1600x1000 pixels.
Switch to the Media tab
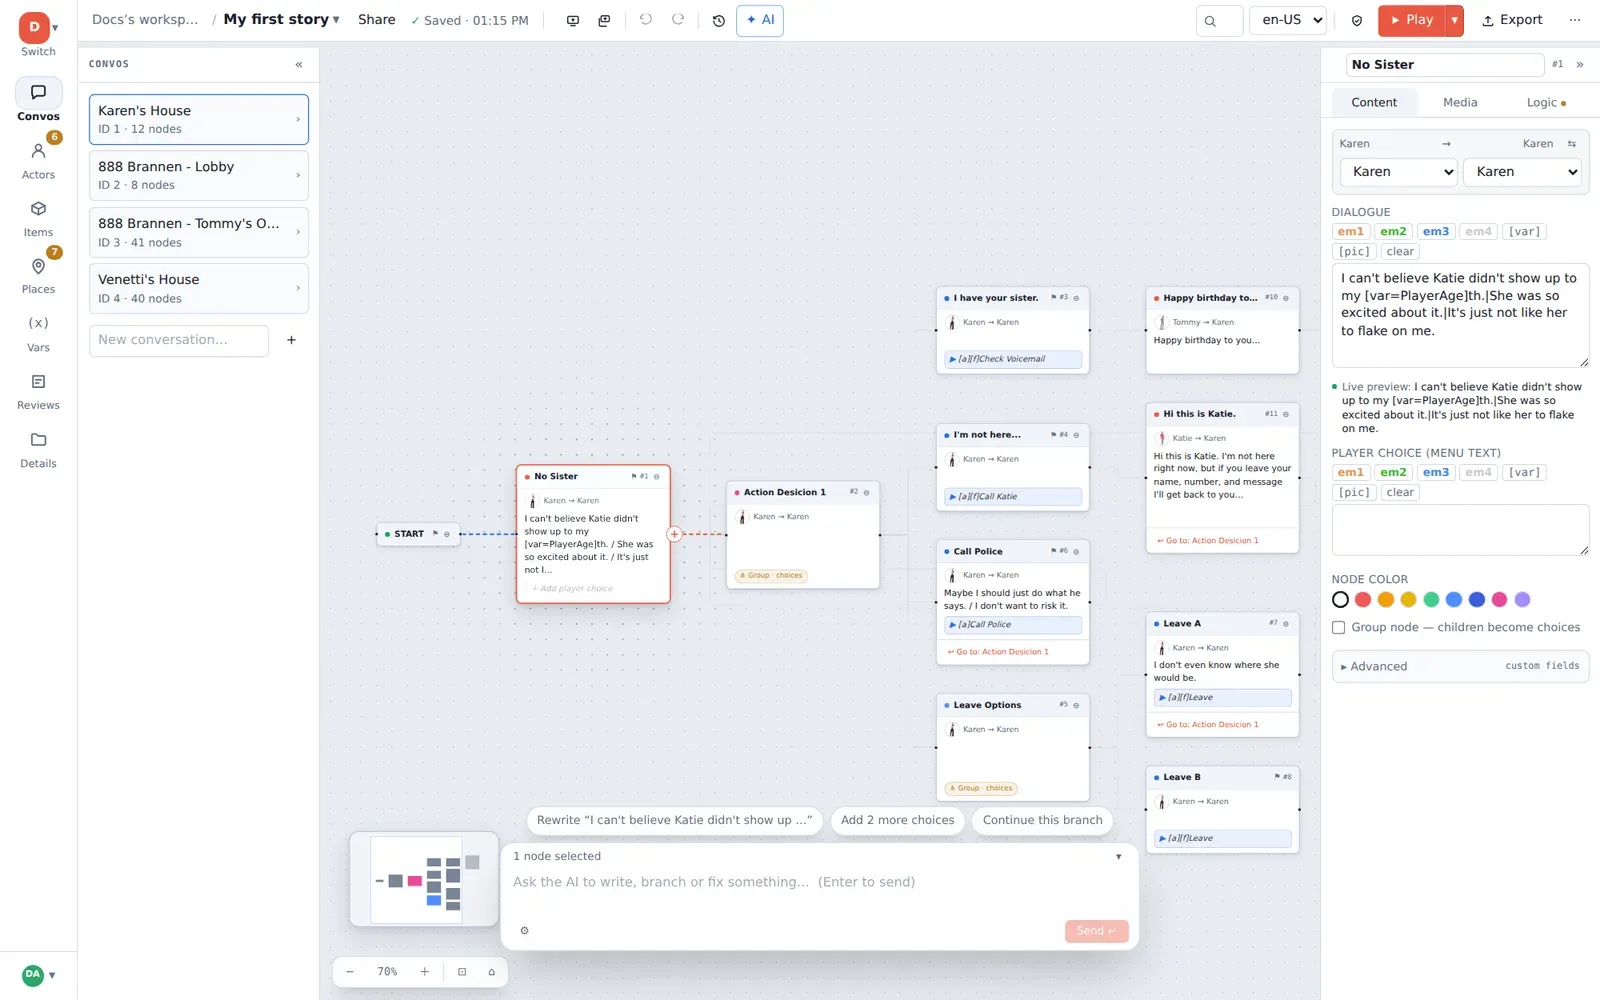pos(1460,102)
